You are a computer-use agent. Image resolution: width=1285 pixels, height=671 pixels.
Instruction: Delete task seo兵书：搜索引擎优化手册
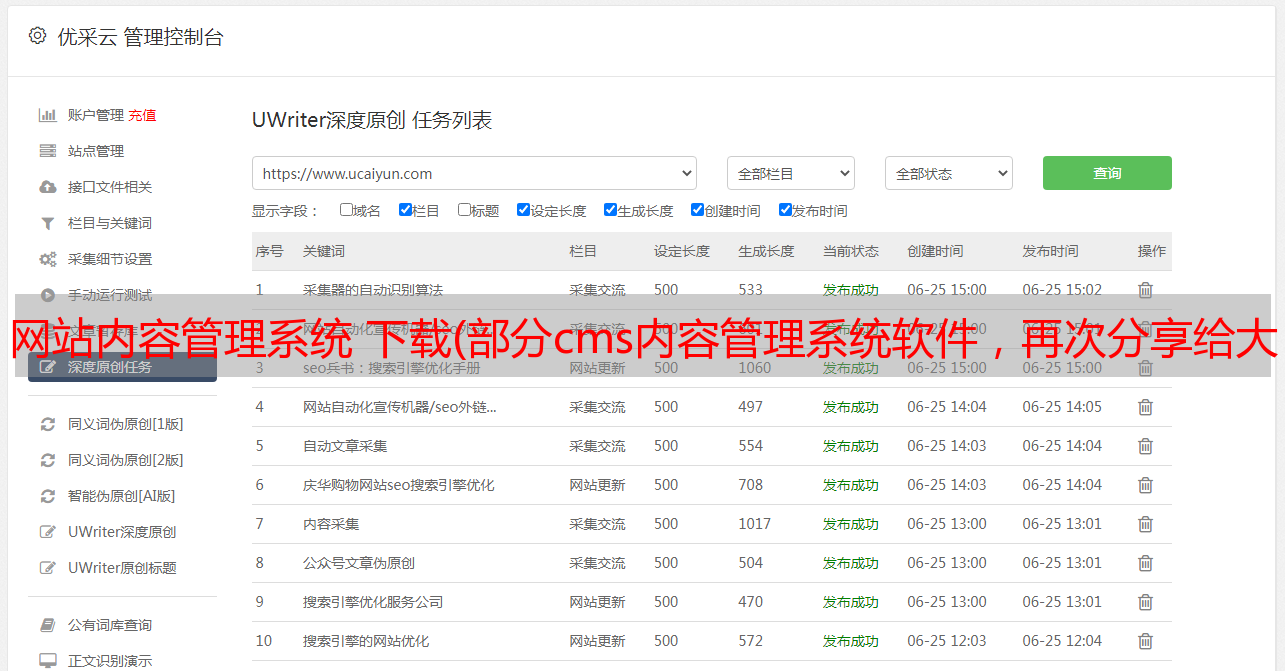[1145, 368]
